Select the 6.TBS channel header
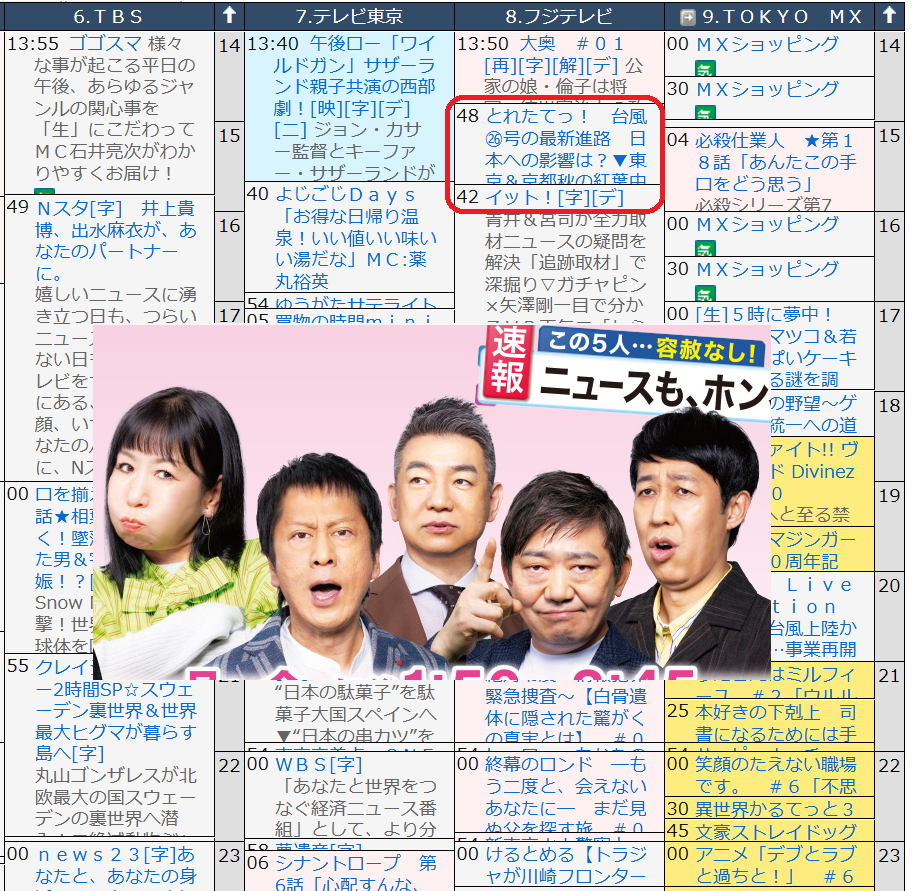The width and height of the screenshot is (913, 891). click(x=108, y=16)
